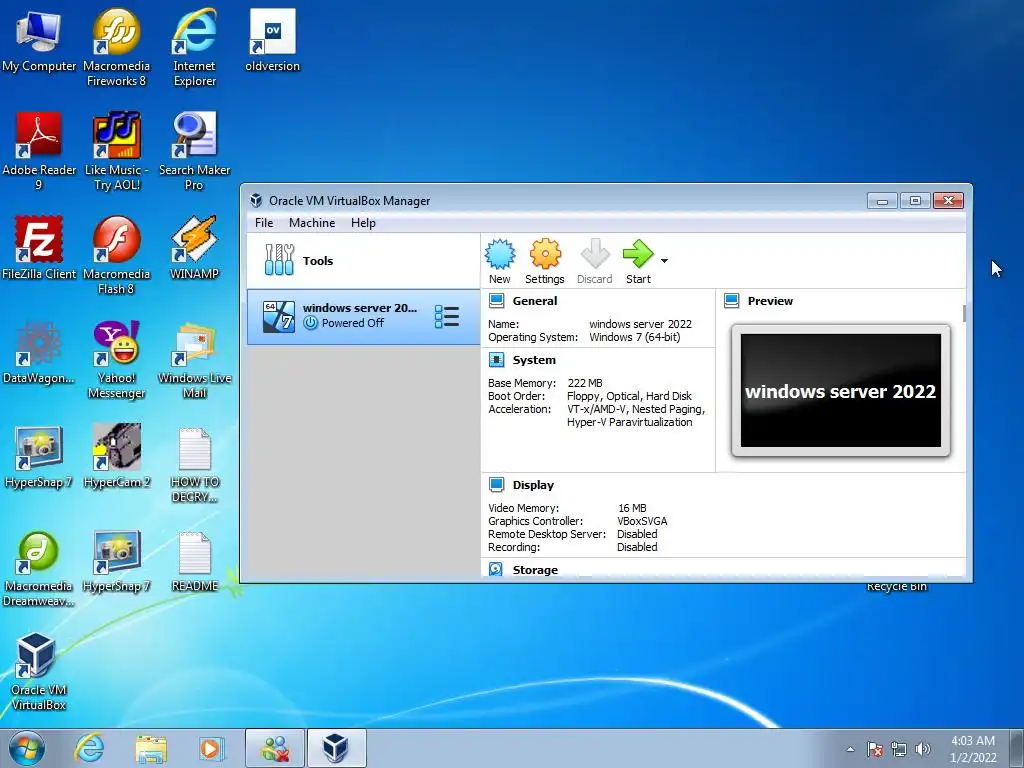Select Adobe Reader 9 desktop icon
Screen dimensions: 1024x768
pyautogui.click(x=39, y=153)
